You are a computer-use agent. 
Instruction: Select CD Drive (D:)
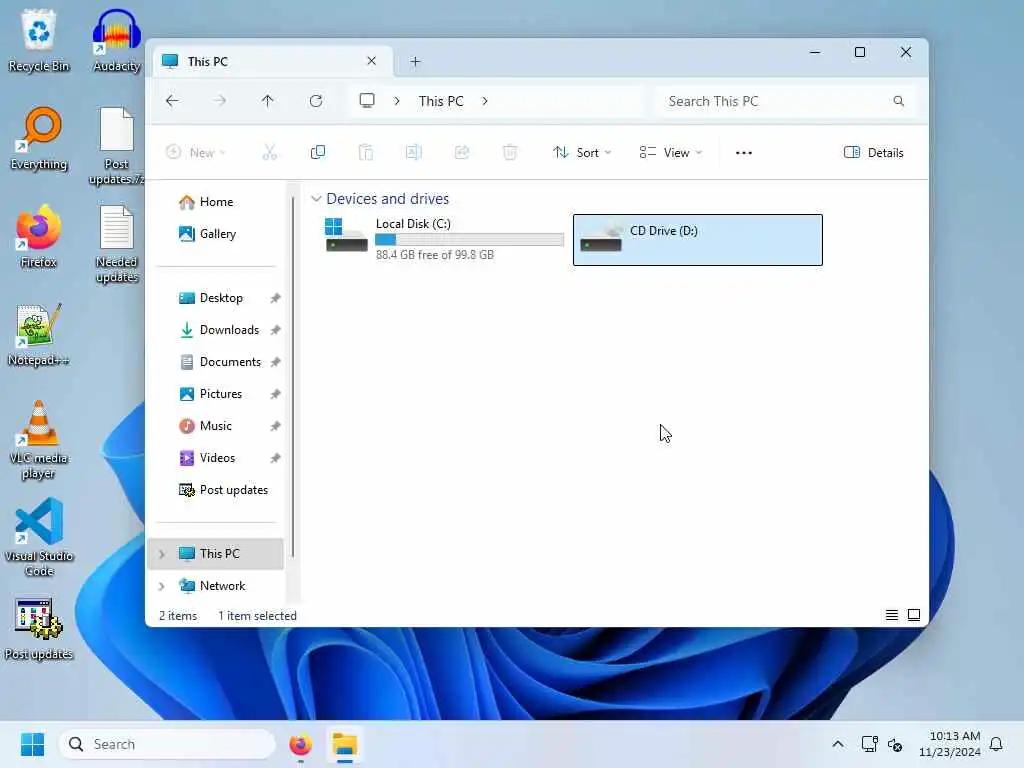697,240
